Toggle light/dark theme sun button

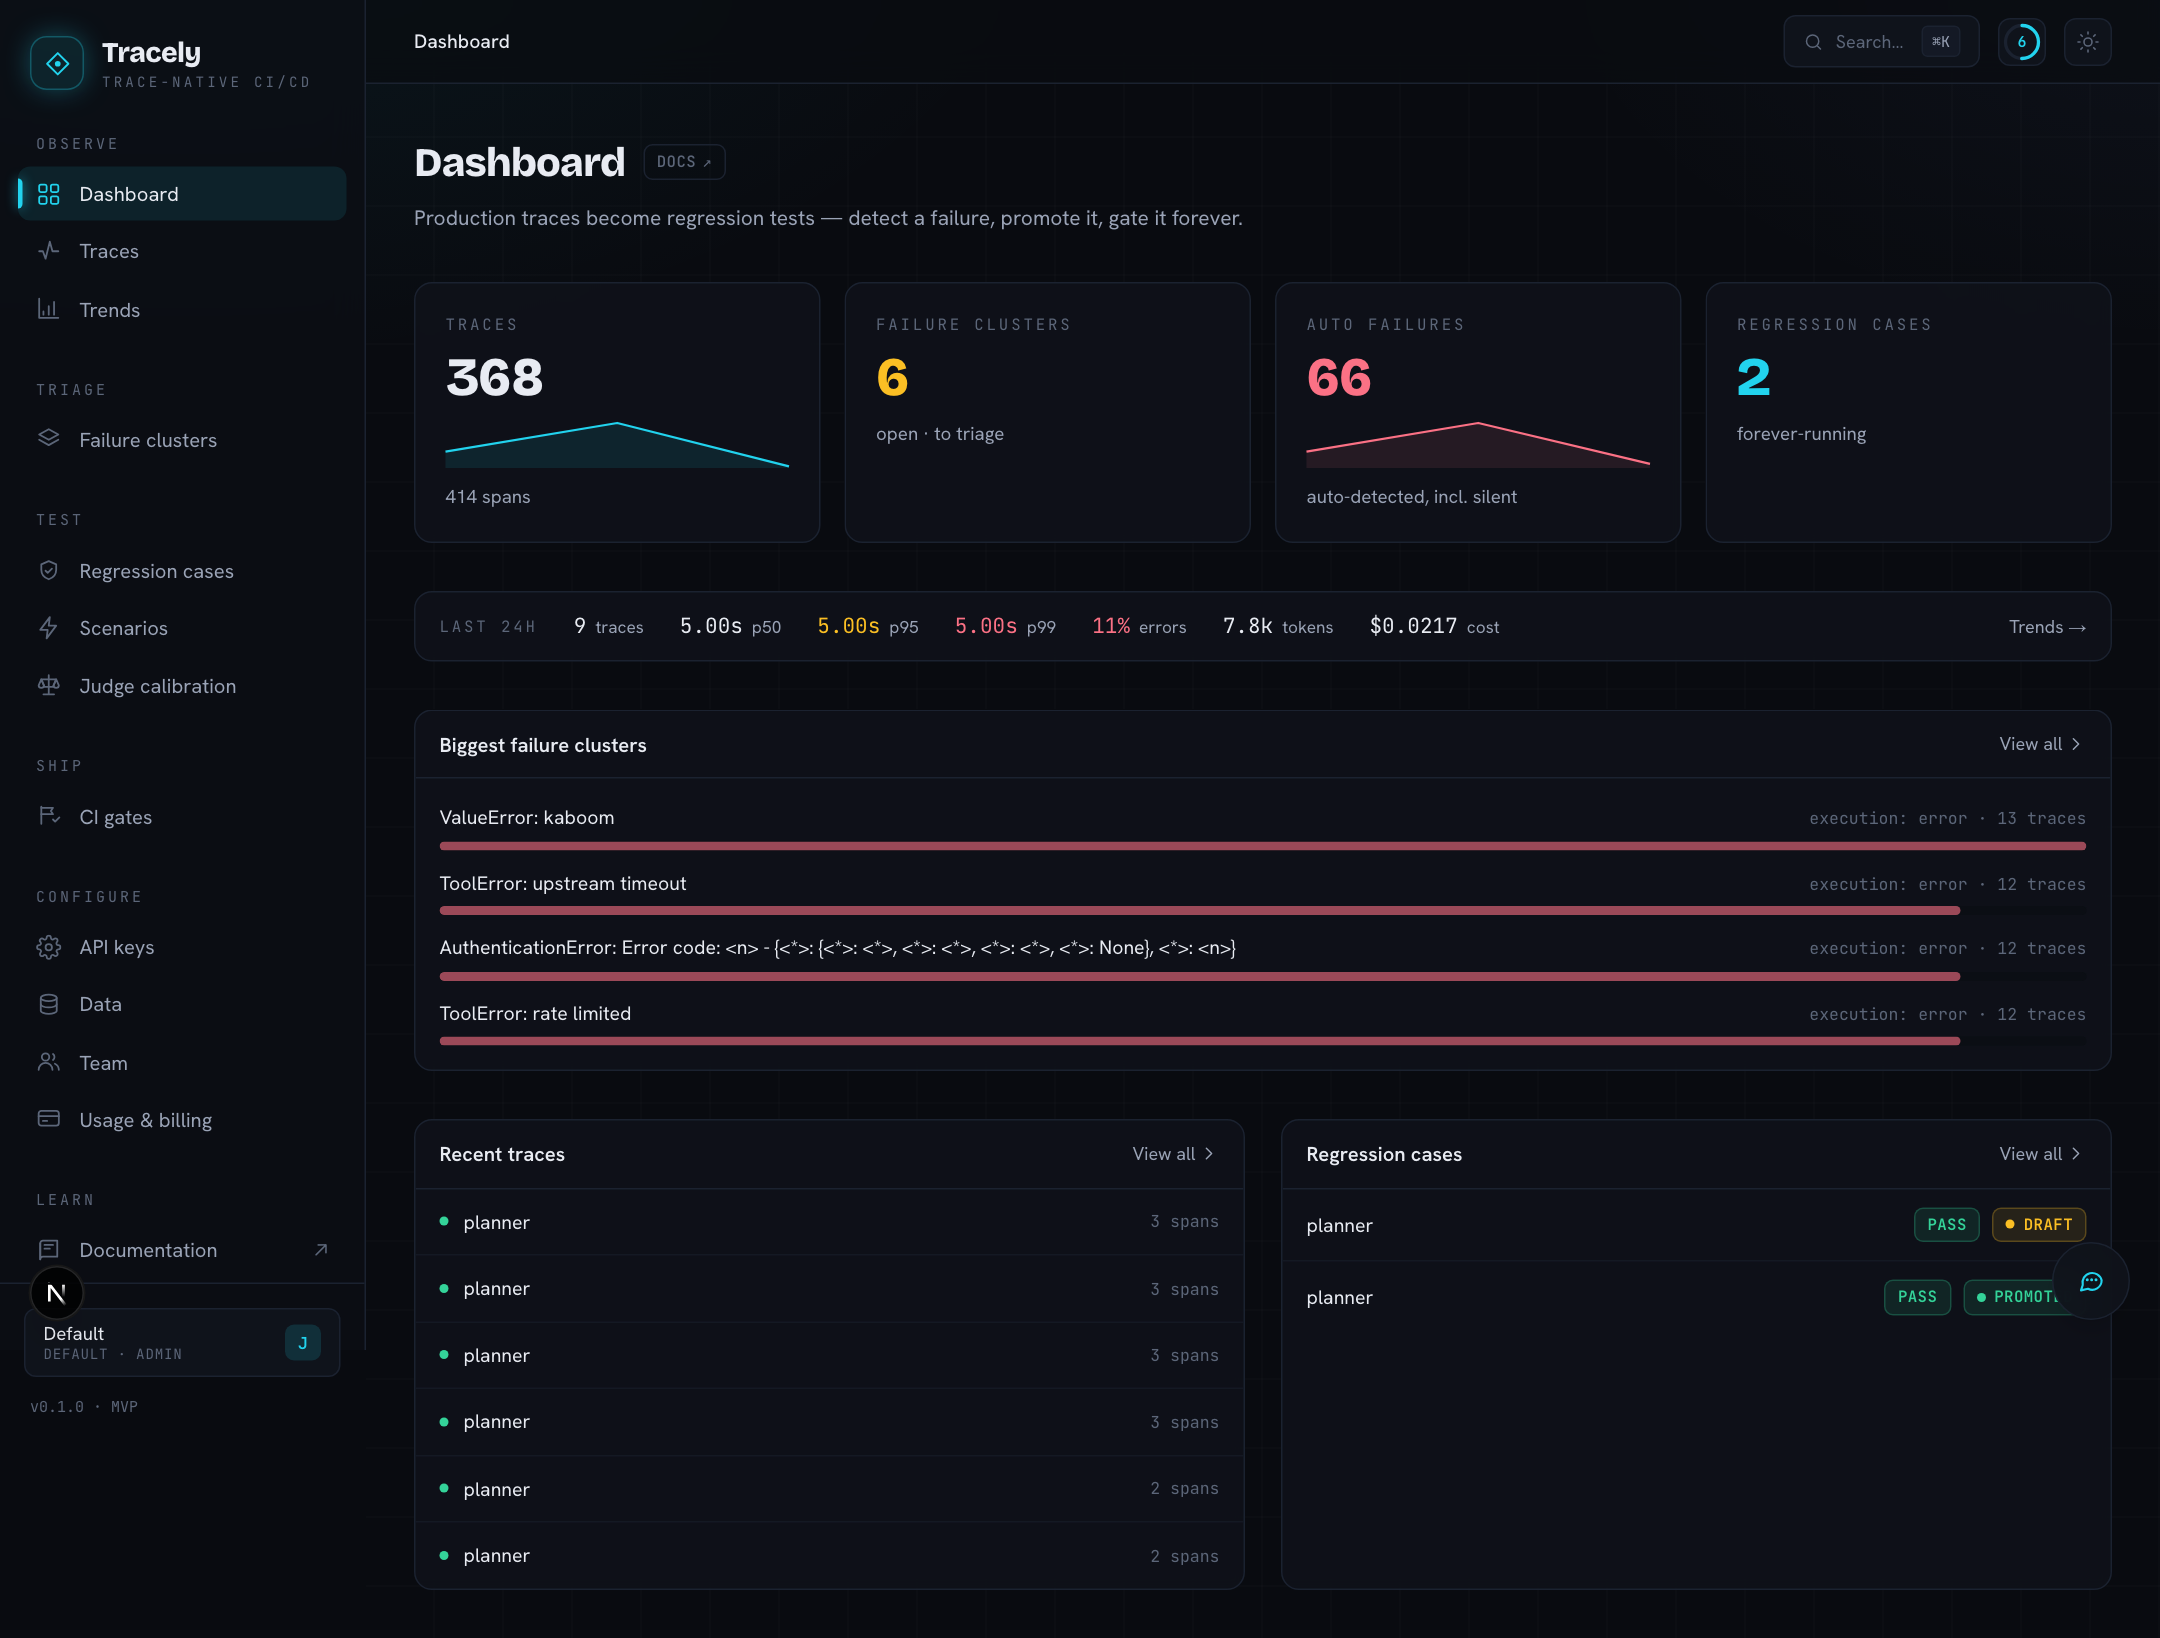[x=2087, y=42]
